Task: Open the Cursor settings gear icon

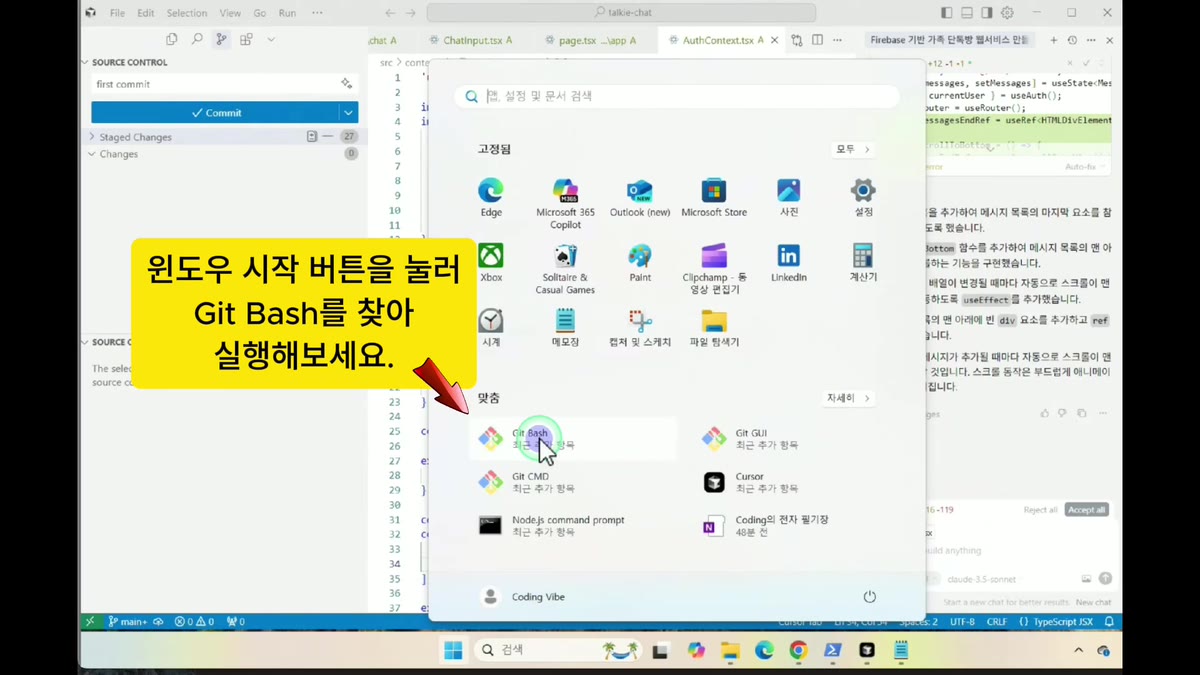Action: click(x=1007, y=13)
